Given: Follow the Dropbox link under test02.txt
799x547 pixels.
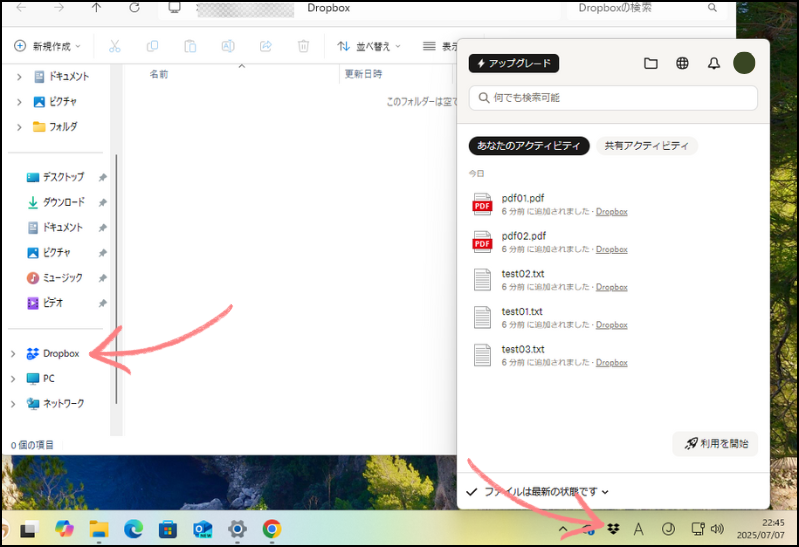Looking at the screenshot, I should pyautogui.click(x=611, y=287).
